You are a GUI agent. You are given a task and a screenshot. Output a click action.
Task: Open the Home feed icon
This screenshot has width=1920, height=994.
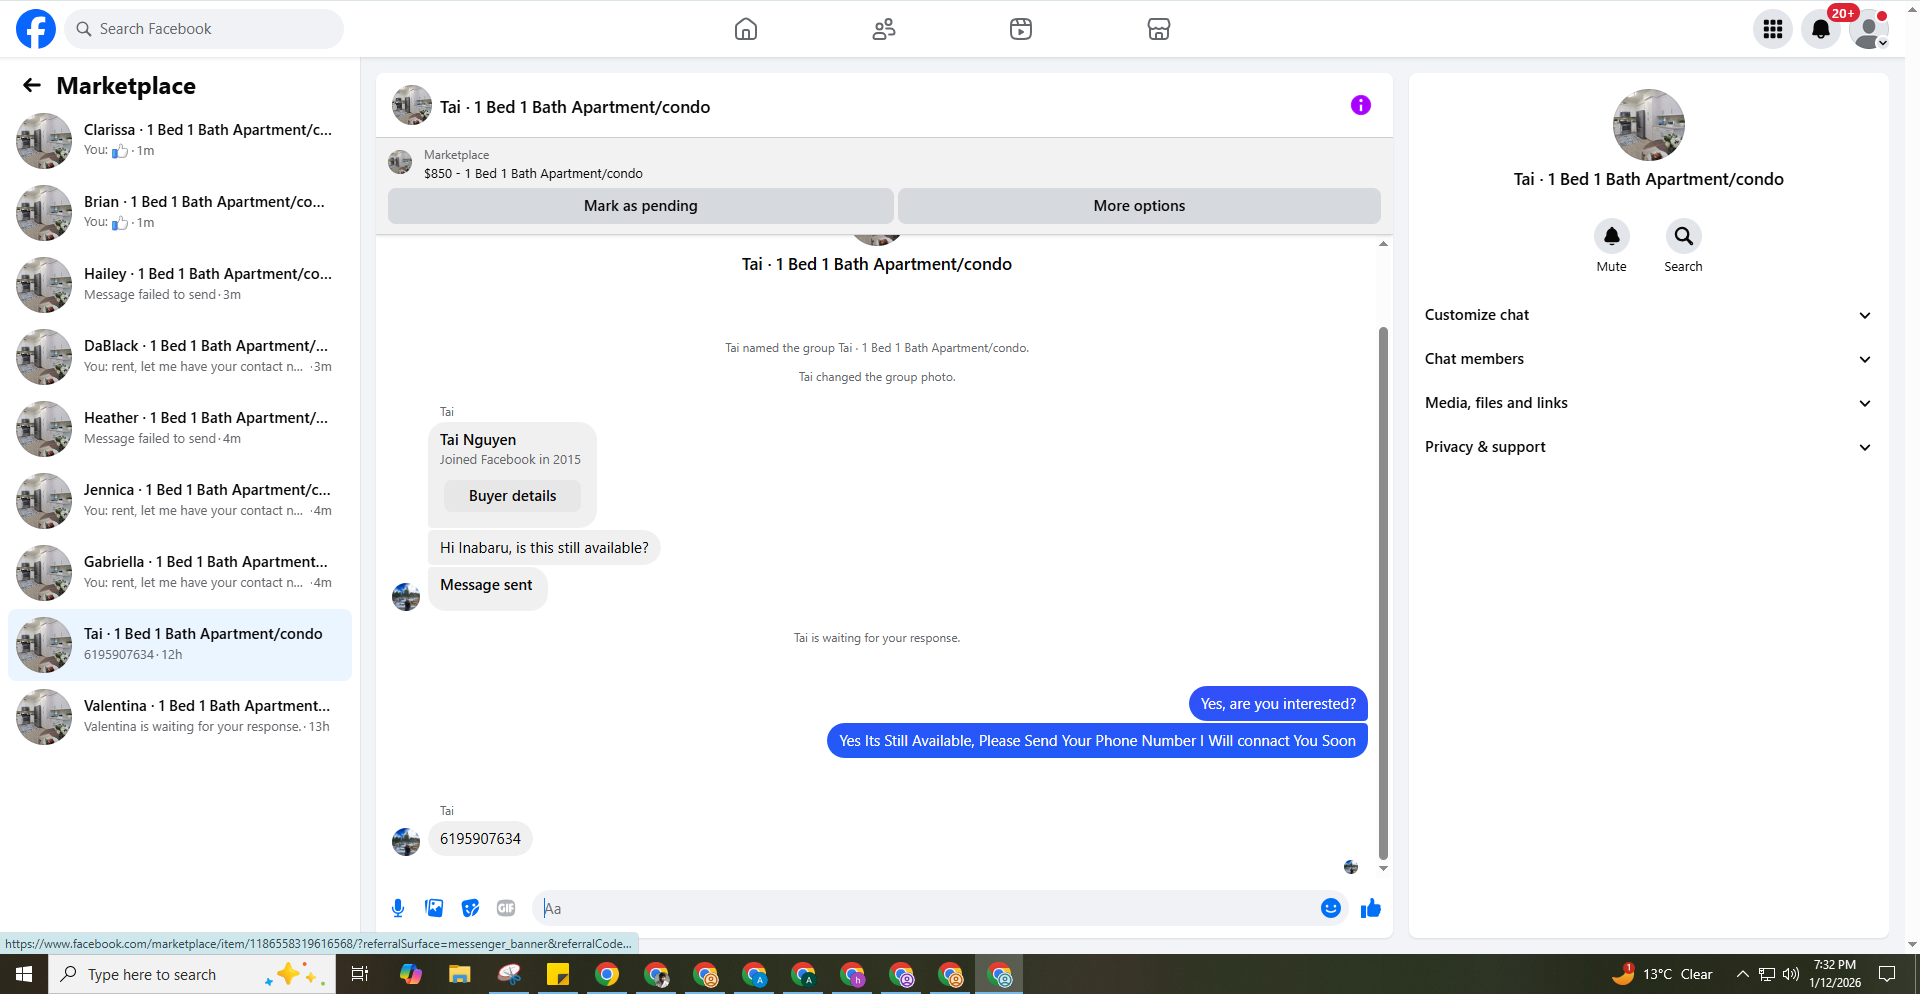[746, 29]
